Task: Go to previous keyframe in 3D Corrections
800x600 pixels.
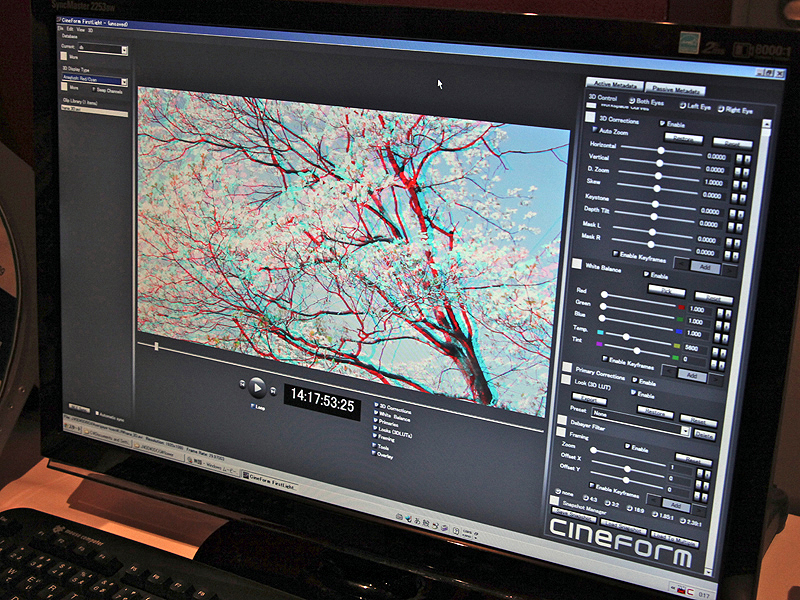Action: pyautogui.click(x=682, y=264)
